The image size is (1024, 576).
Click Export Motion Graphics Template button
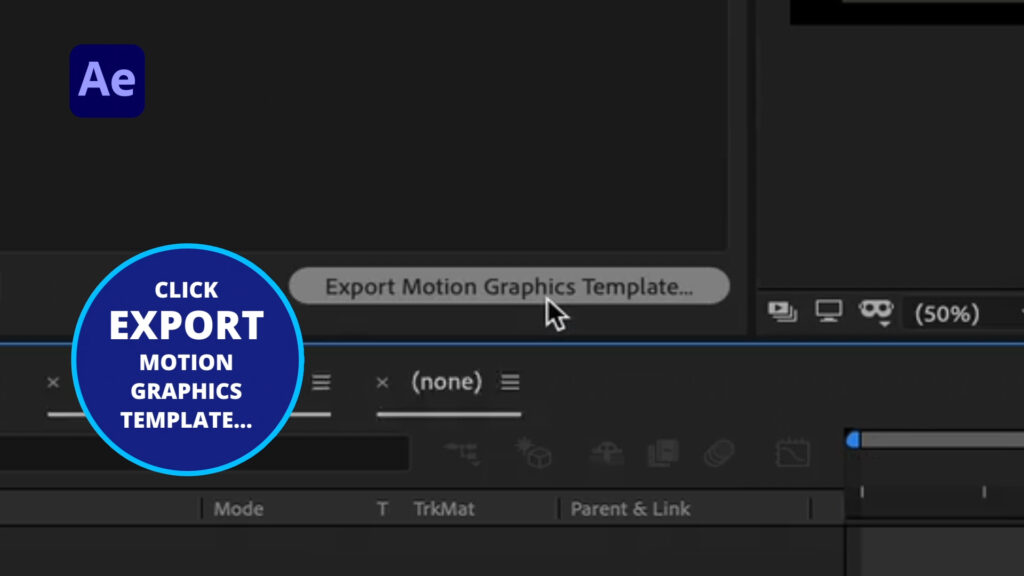509,286
